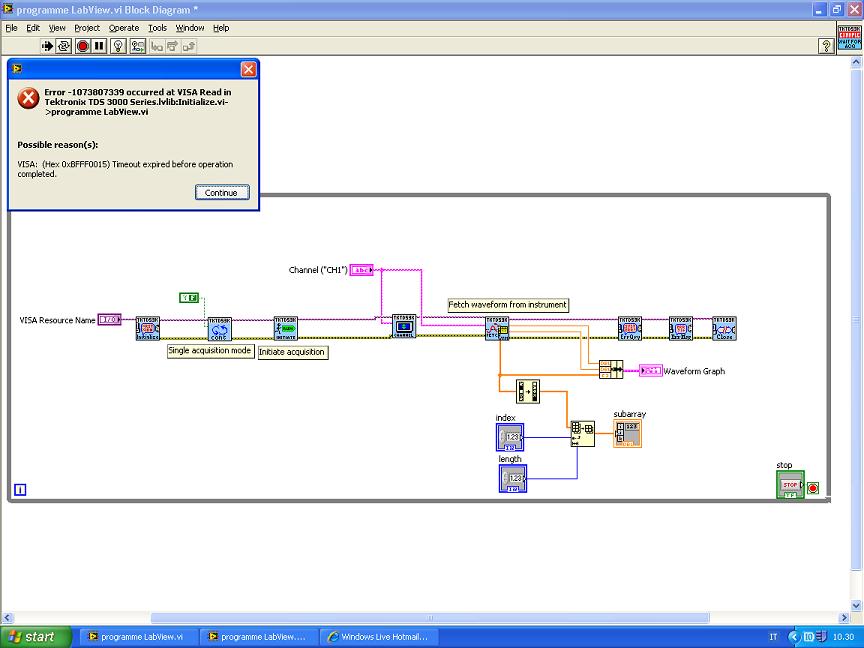Click the horizontal scrollbar right arrow

click(844, 618)
